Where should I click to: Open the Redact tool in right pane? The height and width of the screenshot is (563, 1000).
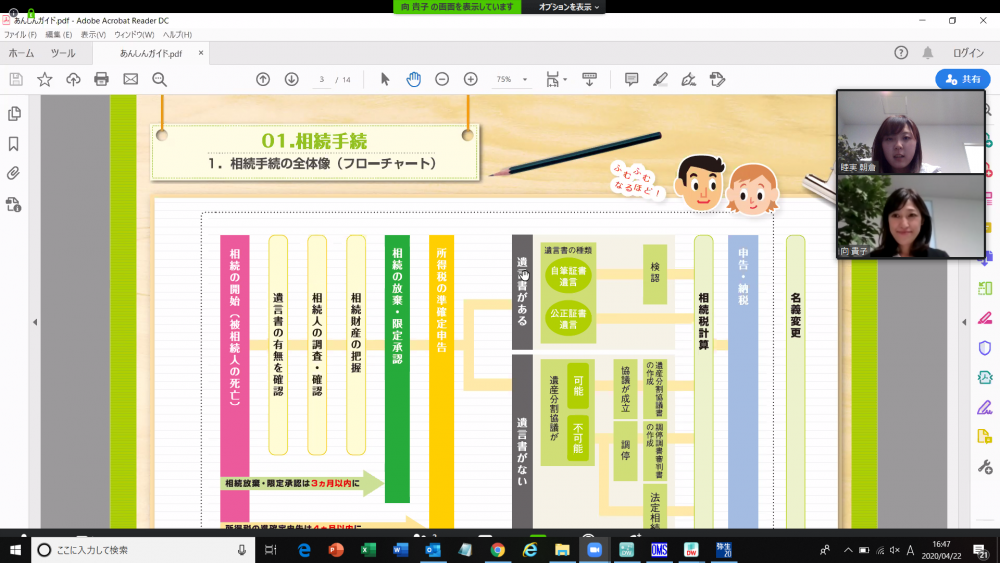[985, 318]
